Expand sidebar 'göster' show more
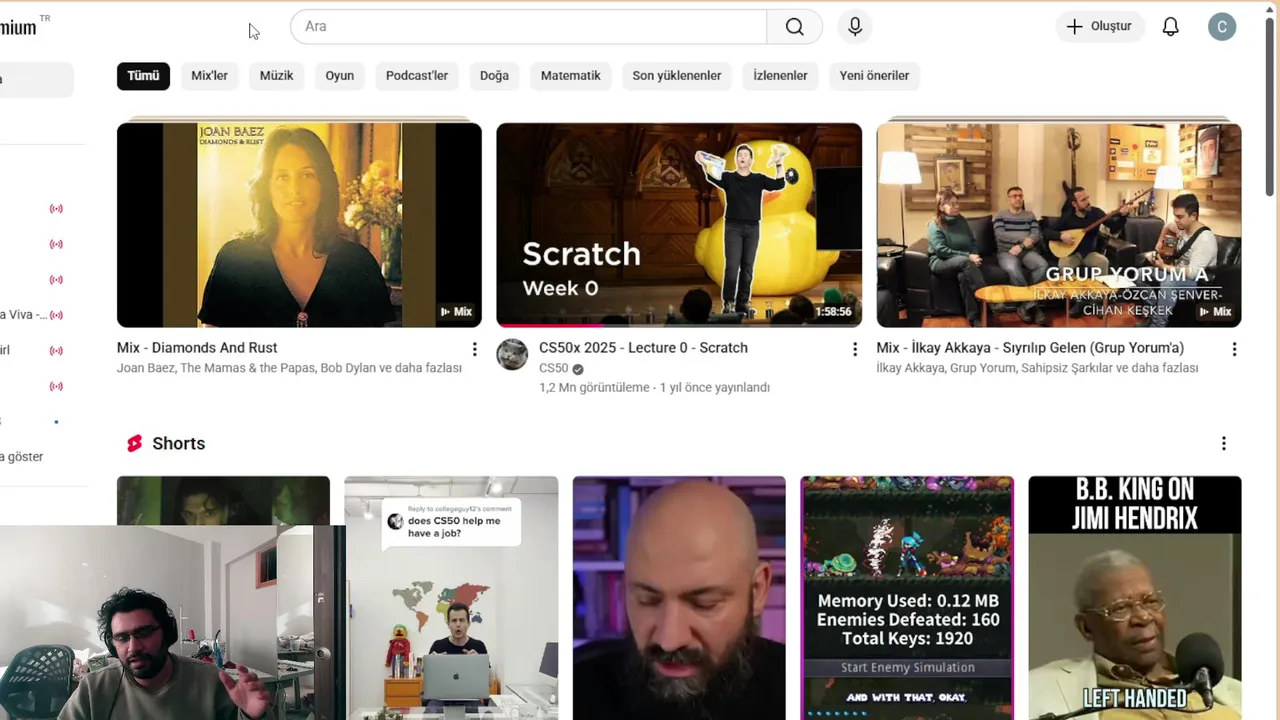 click(22, 457)
